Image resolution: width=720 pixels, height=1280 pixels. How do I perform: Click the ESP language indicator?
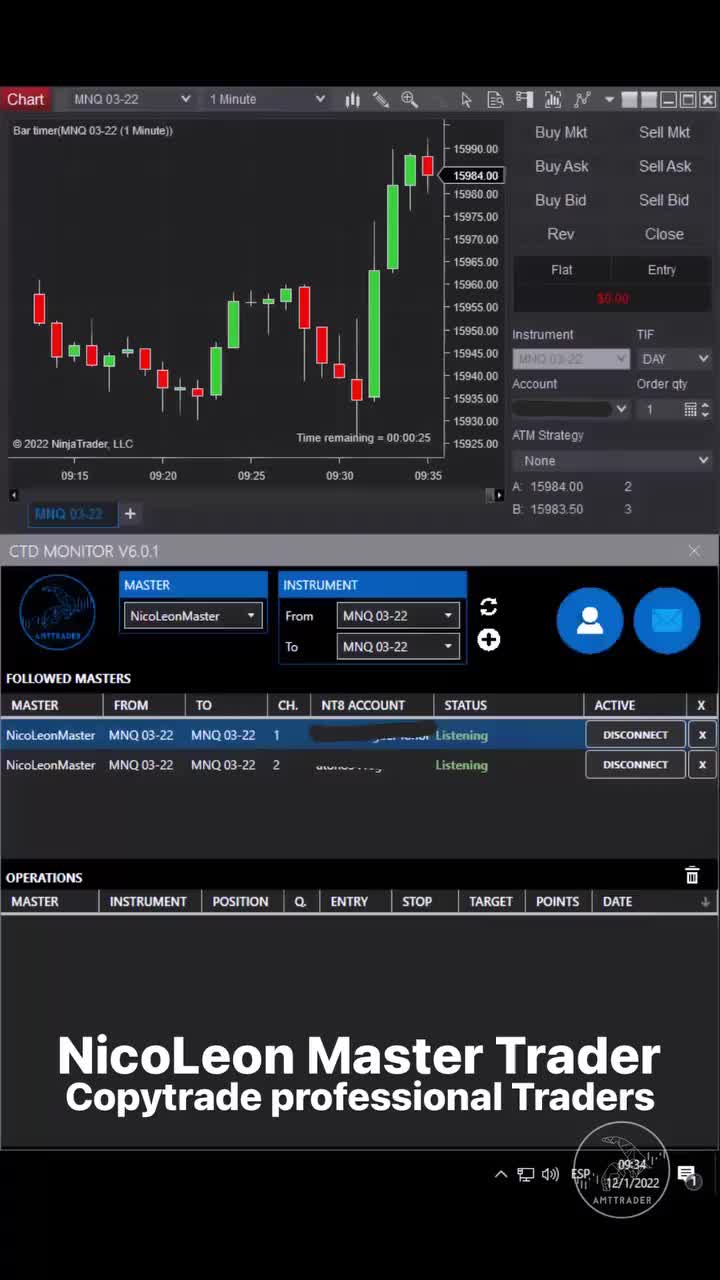(x=580, y=1174)
